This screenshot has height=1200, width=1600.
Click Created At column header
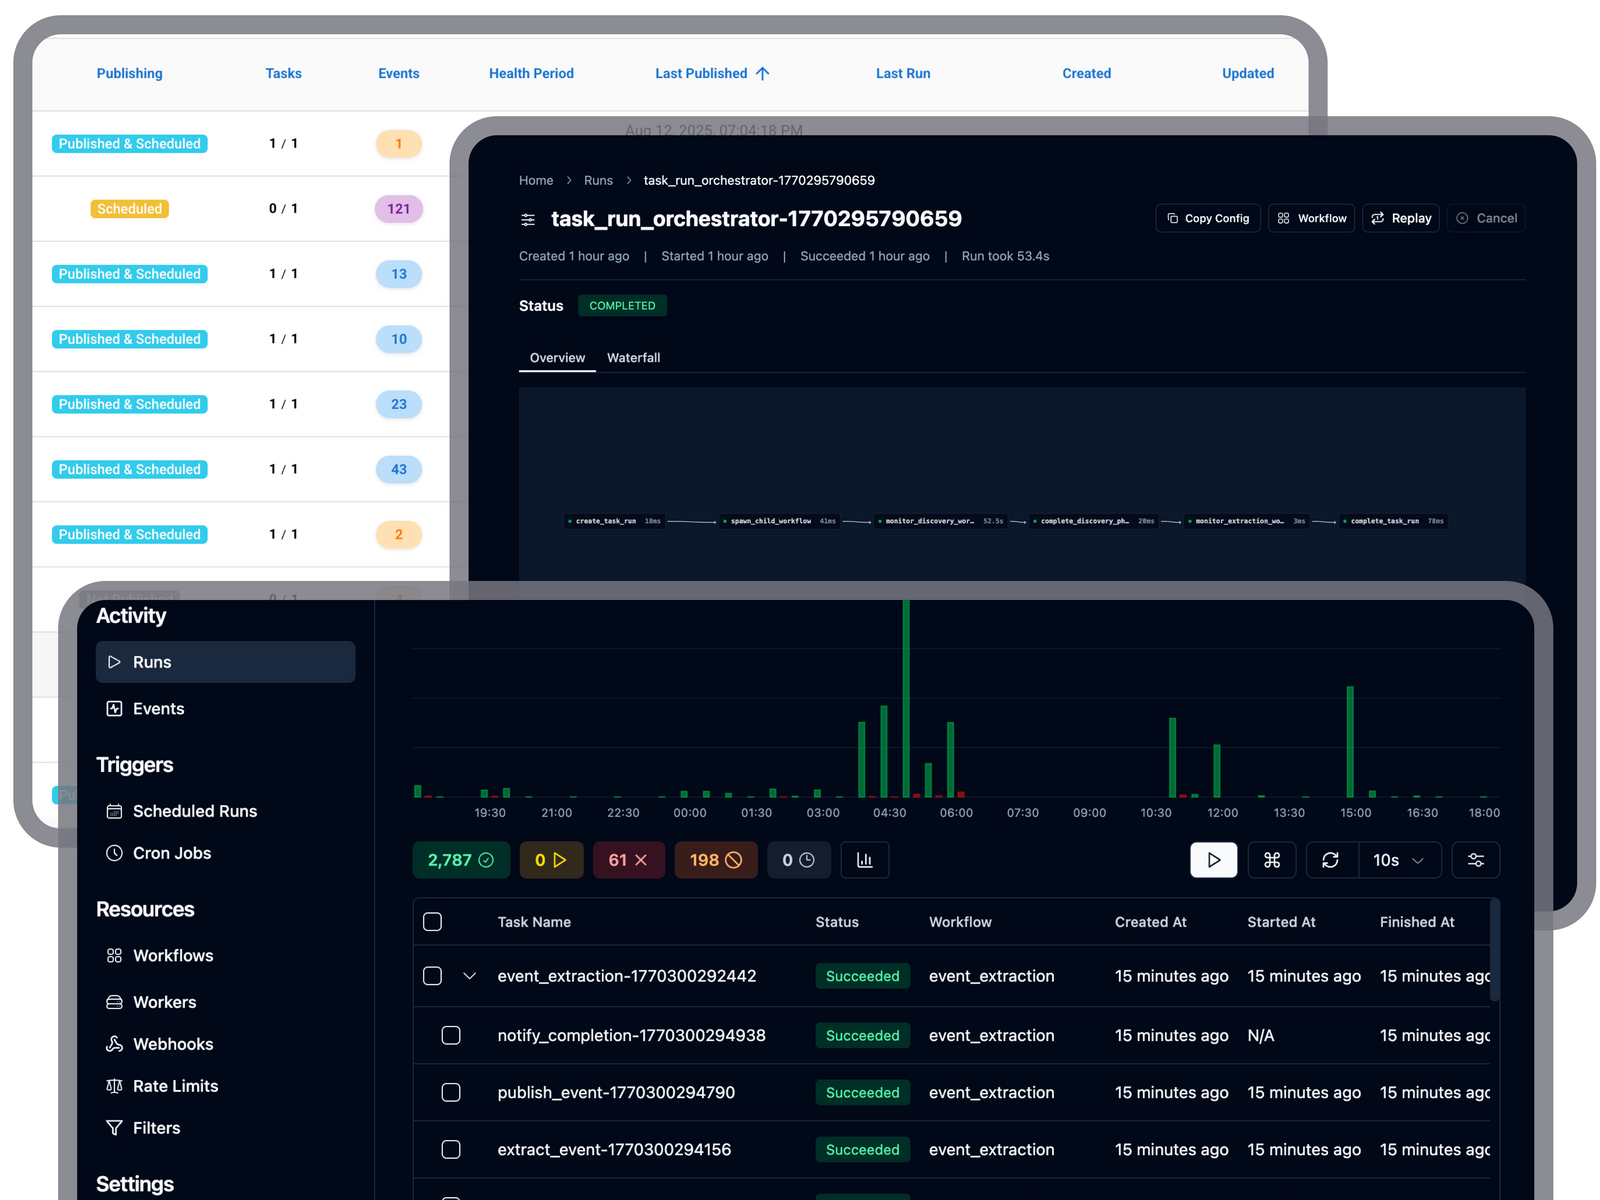(1150, 922)
